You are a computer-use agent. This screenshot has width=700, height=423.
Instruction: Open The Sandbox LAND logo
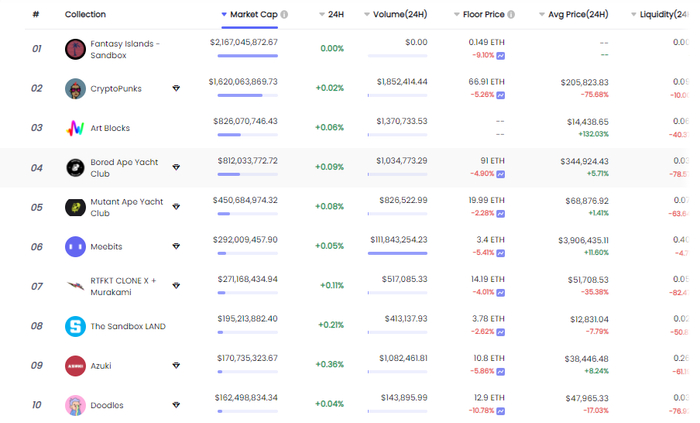point(75,326)
